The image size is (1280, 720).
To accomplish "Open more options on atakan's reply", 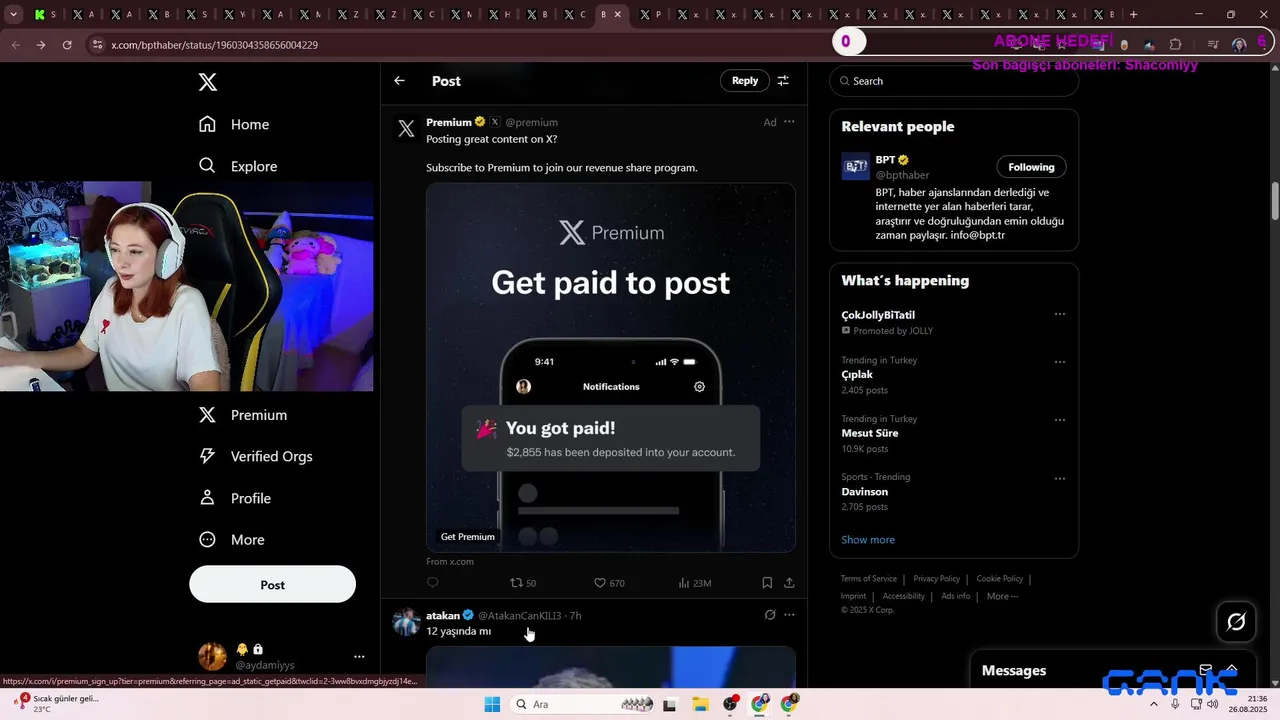I will pos(789,615).
